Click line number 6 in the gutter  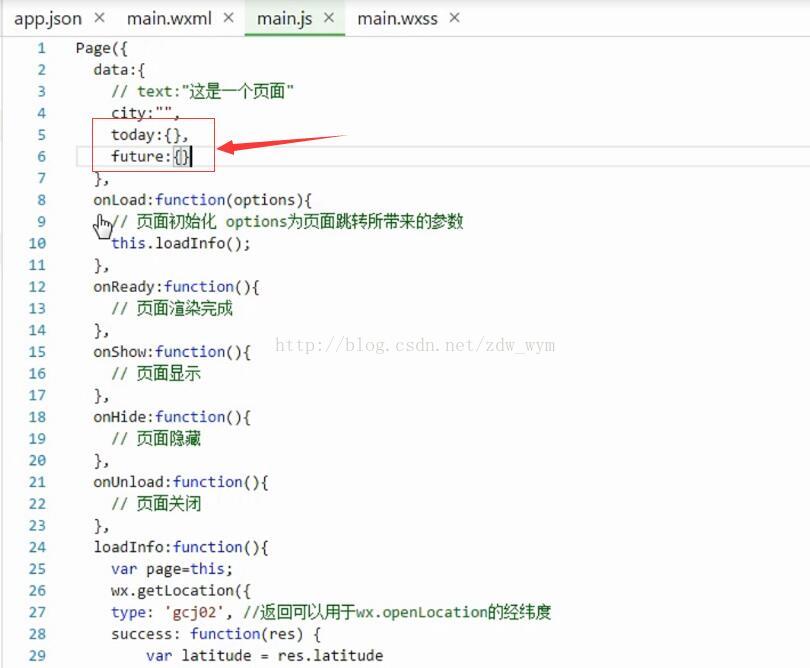click(41, 157)
